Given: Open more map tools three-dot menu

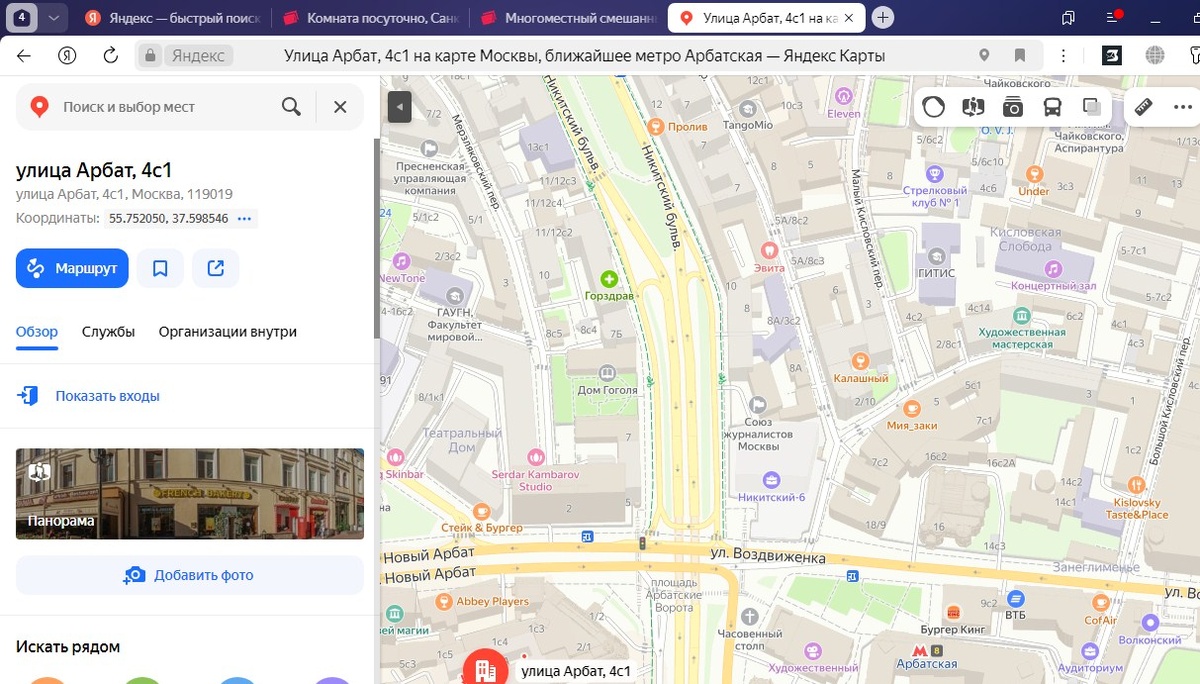Looking at the screenshot, I should tap(1183, 107).
